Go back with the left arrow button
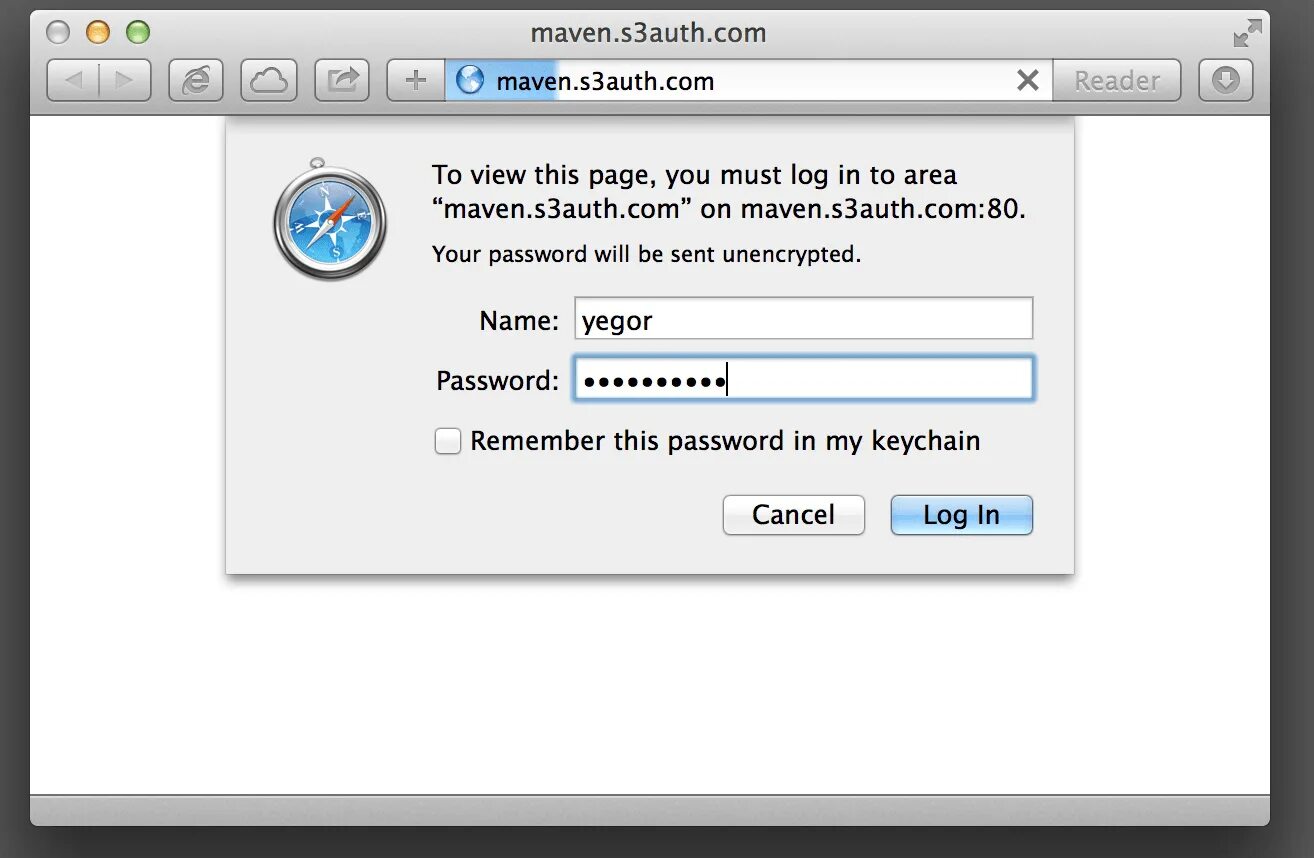1314x858 pixels. [x=73, y=80]
